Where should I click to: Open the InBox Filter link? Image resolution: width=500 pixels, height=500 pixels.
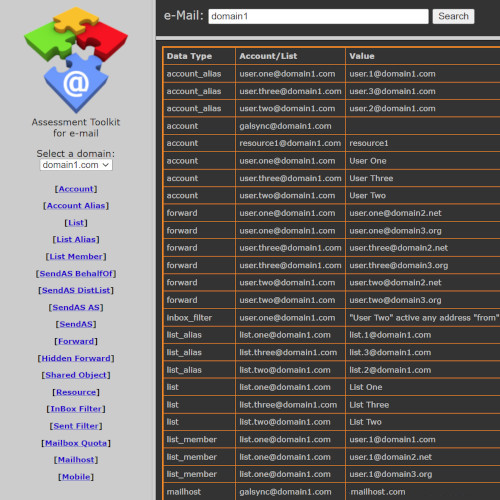(x=76, y=409)
